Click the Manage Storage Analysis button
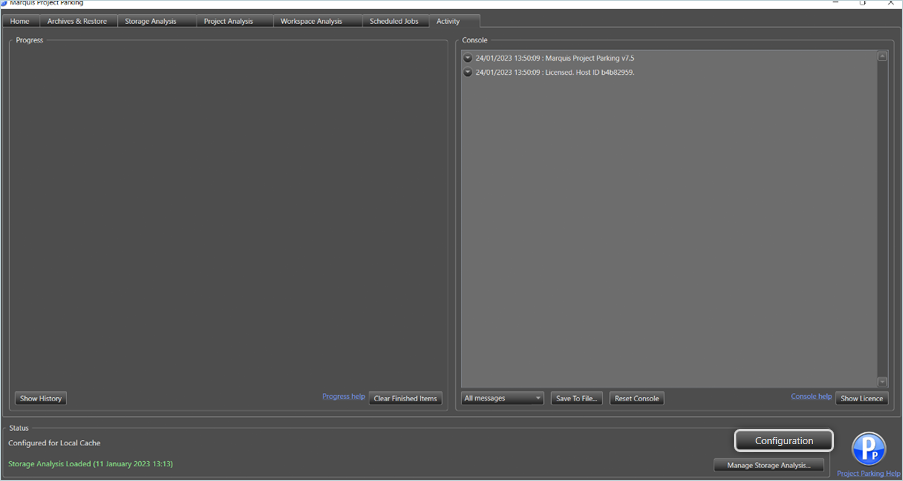 (x=769, y=465)
